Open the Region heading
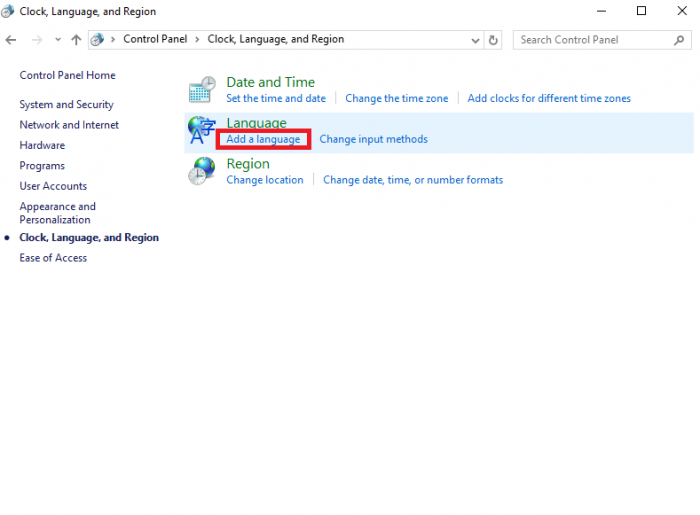Screen dimensions: 700x515 pyautogui.click(x=248, y=164)
